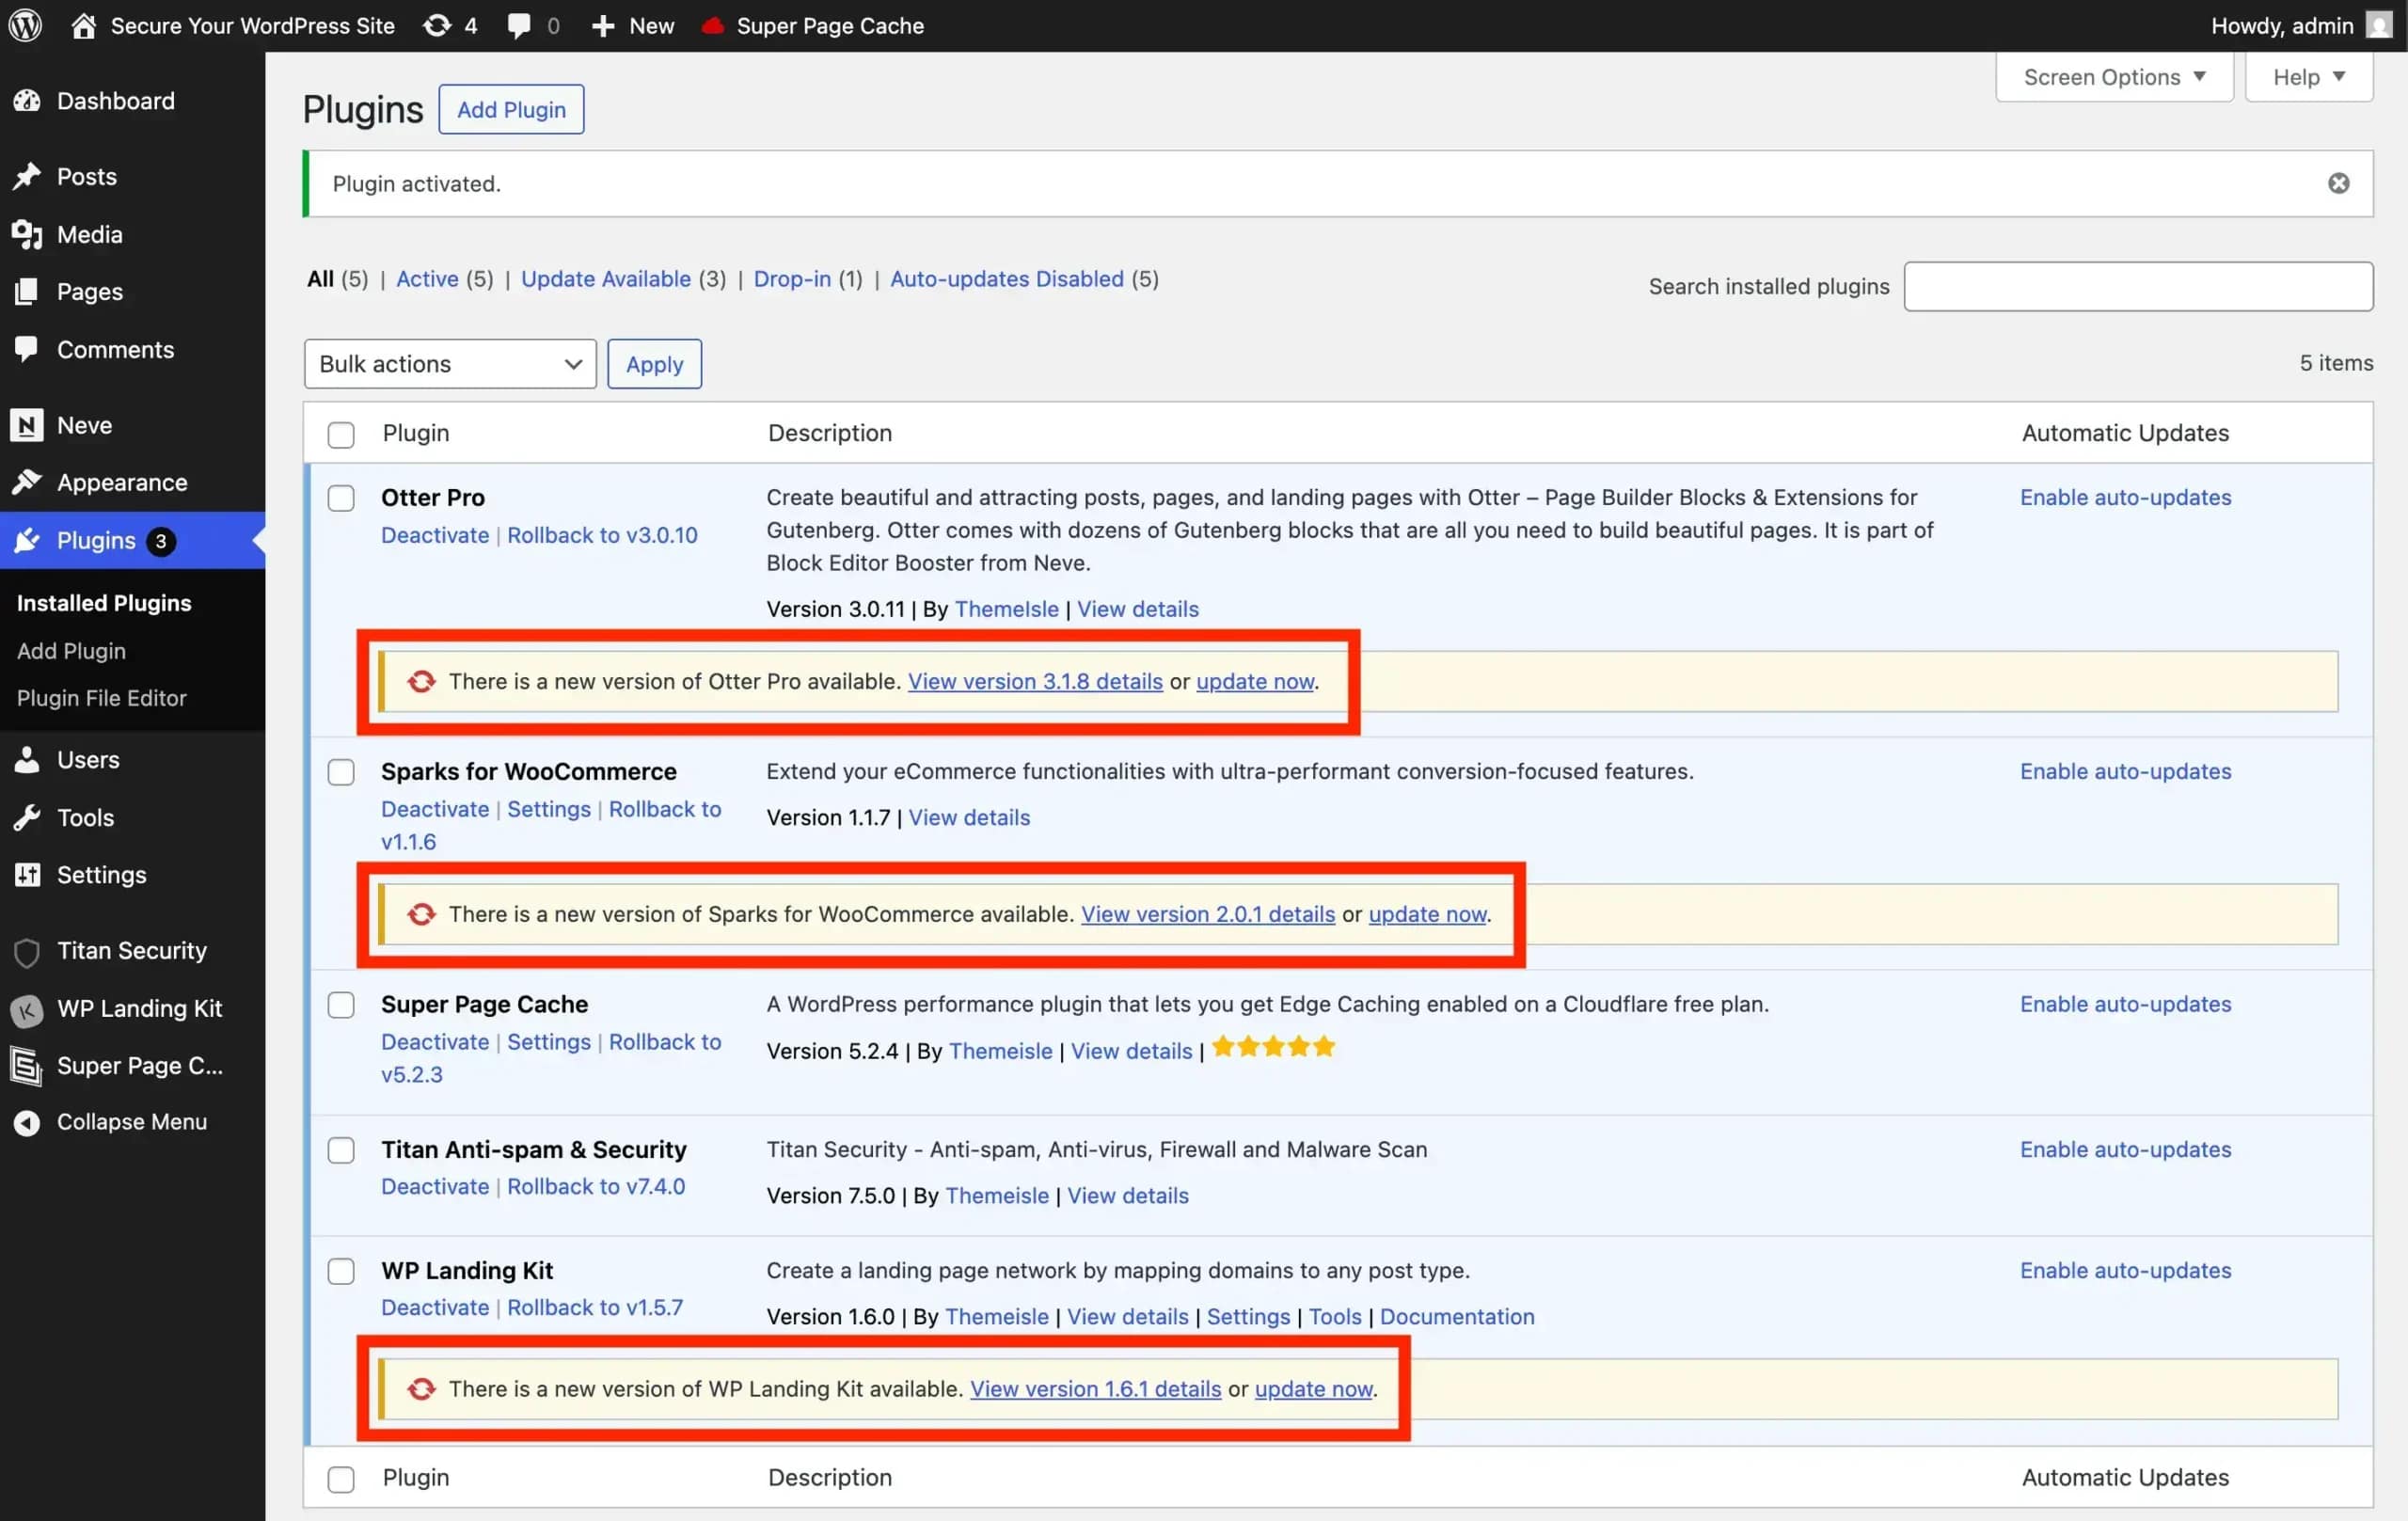The image size is (2408, 1521).
Task: Dismiss the Plugin activated notice
Action: point(2338,183)
